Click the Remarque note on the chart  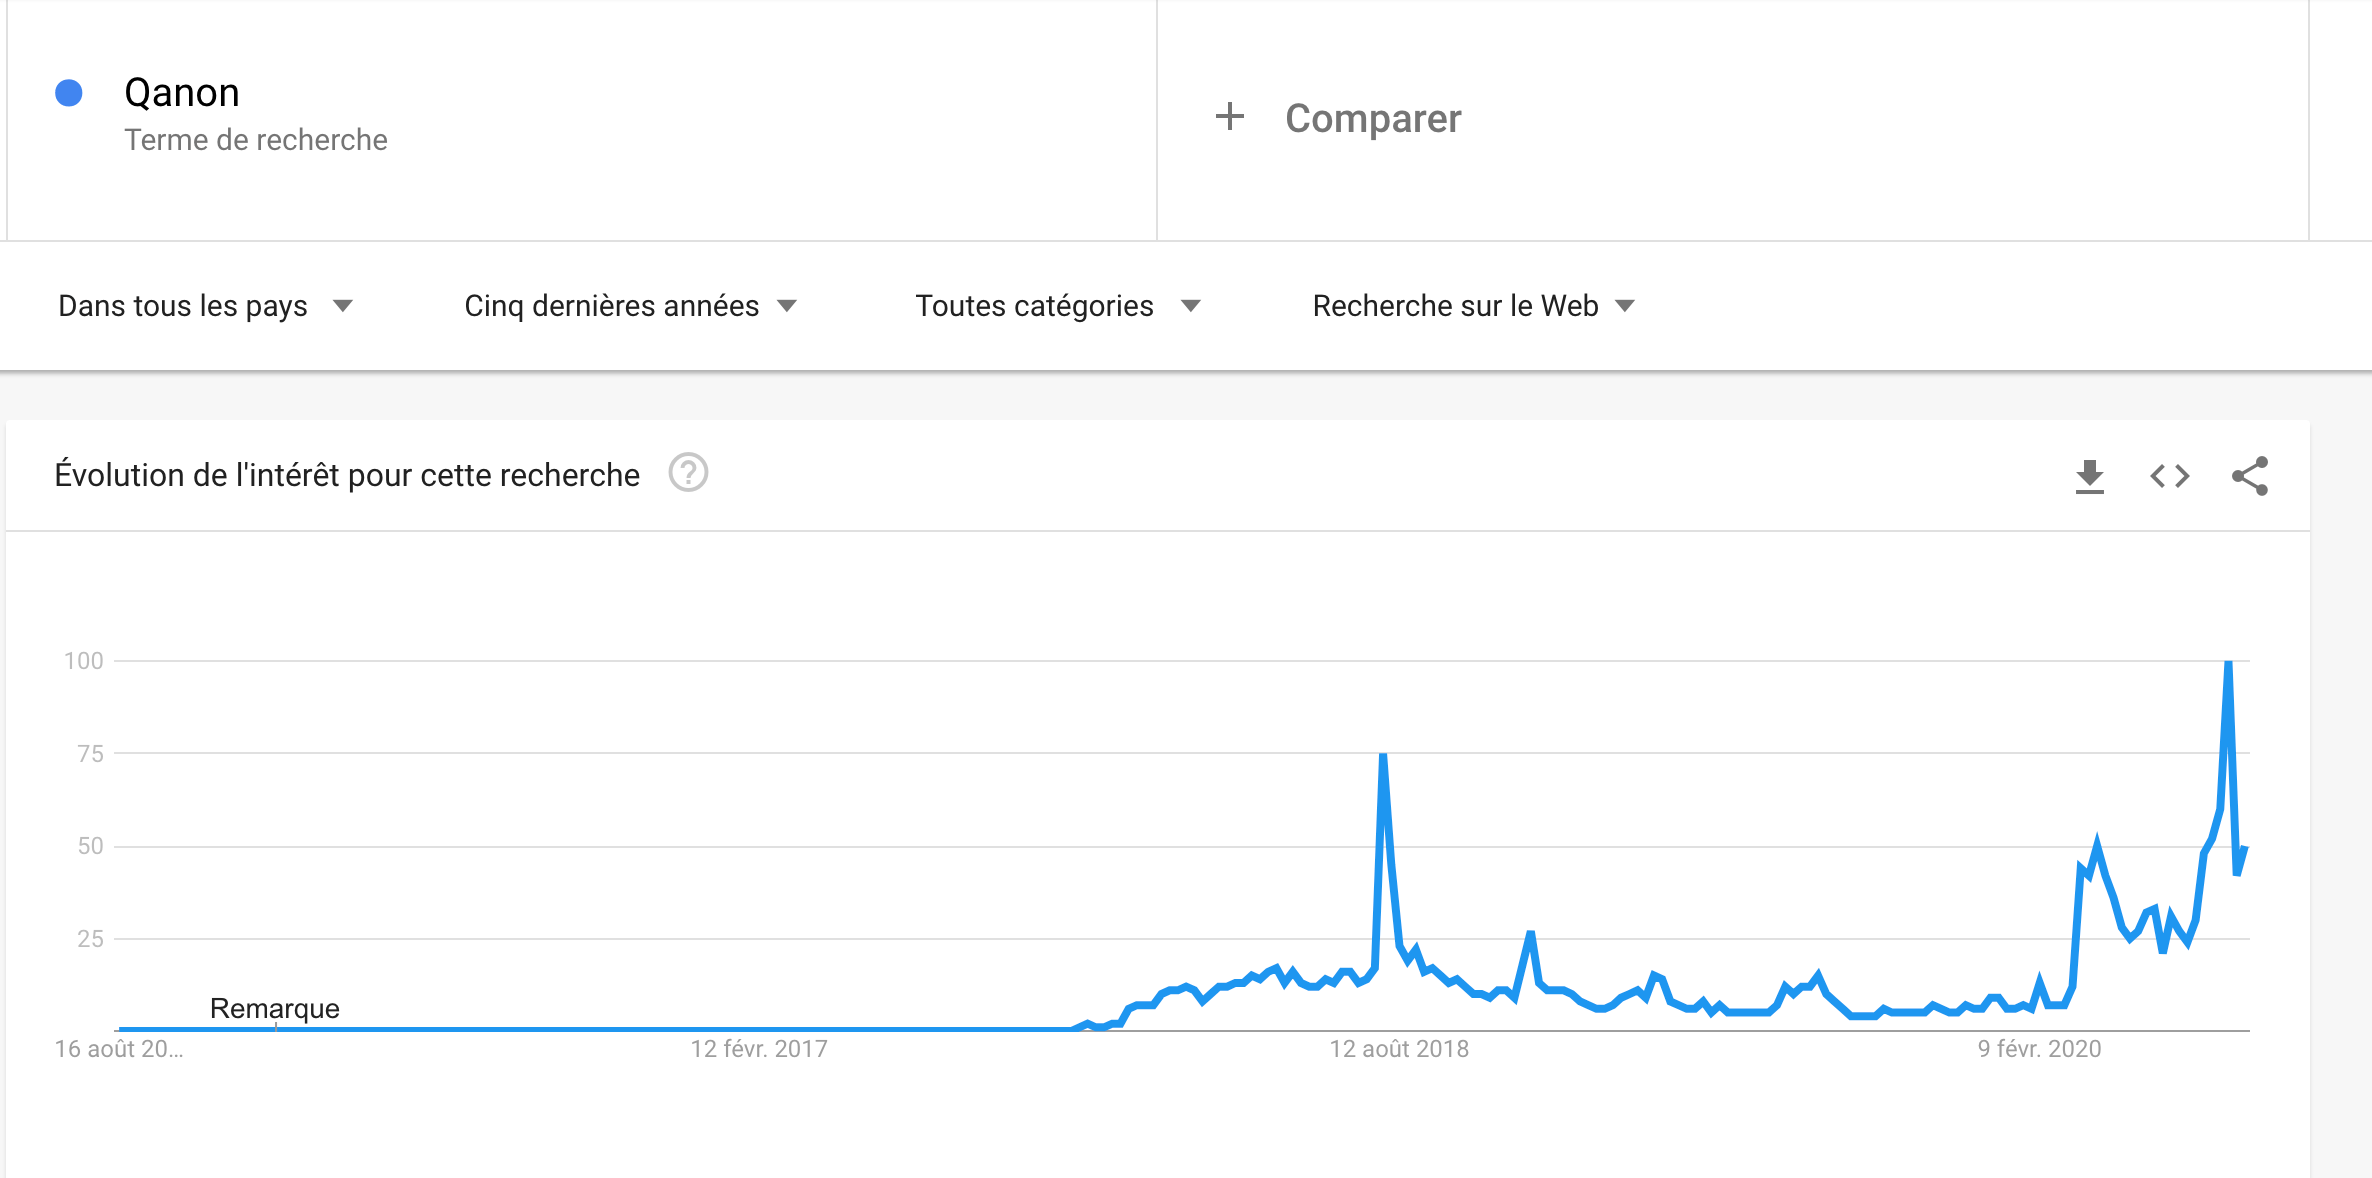click(x=274, y=1008)
